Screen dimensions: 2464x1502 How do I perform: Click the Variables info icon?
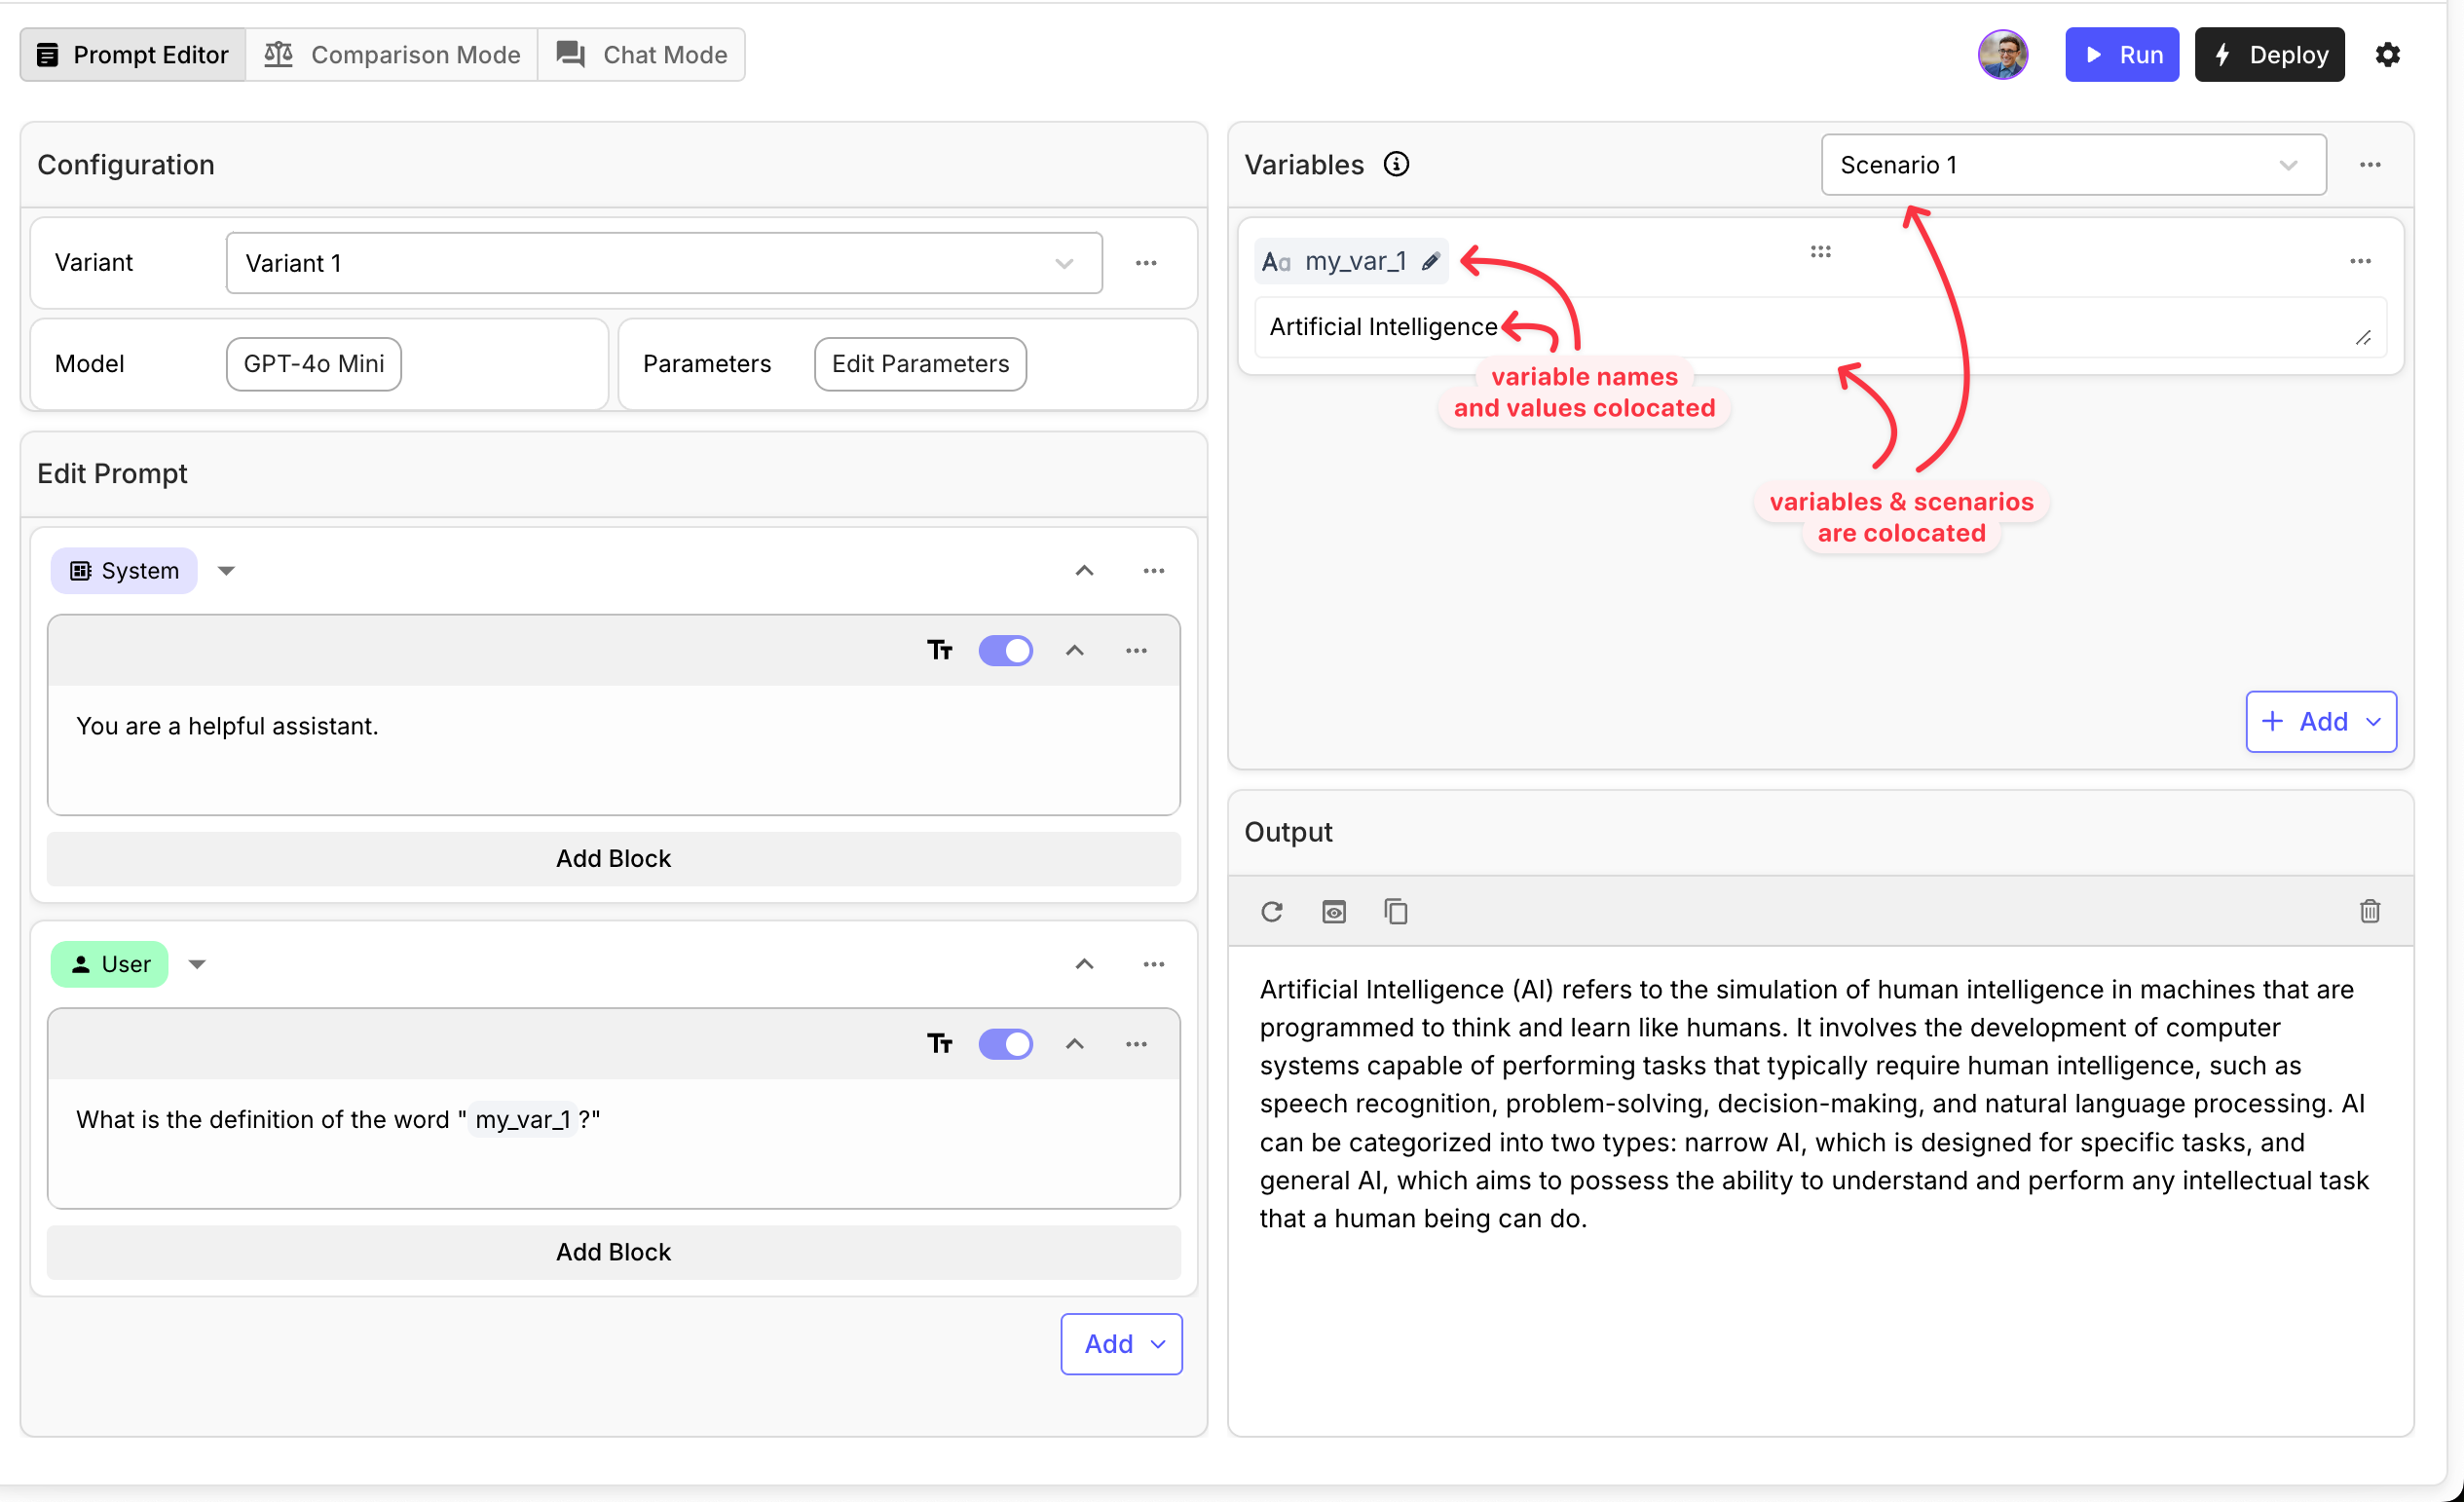click(x=1396, y=164)
